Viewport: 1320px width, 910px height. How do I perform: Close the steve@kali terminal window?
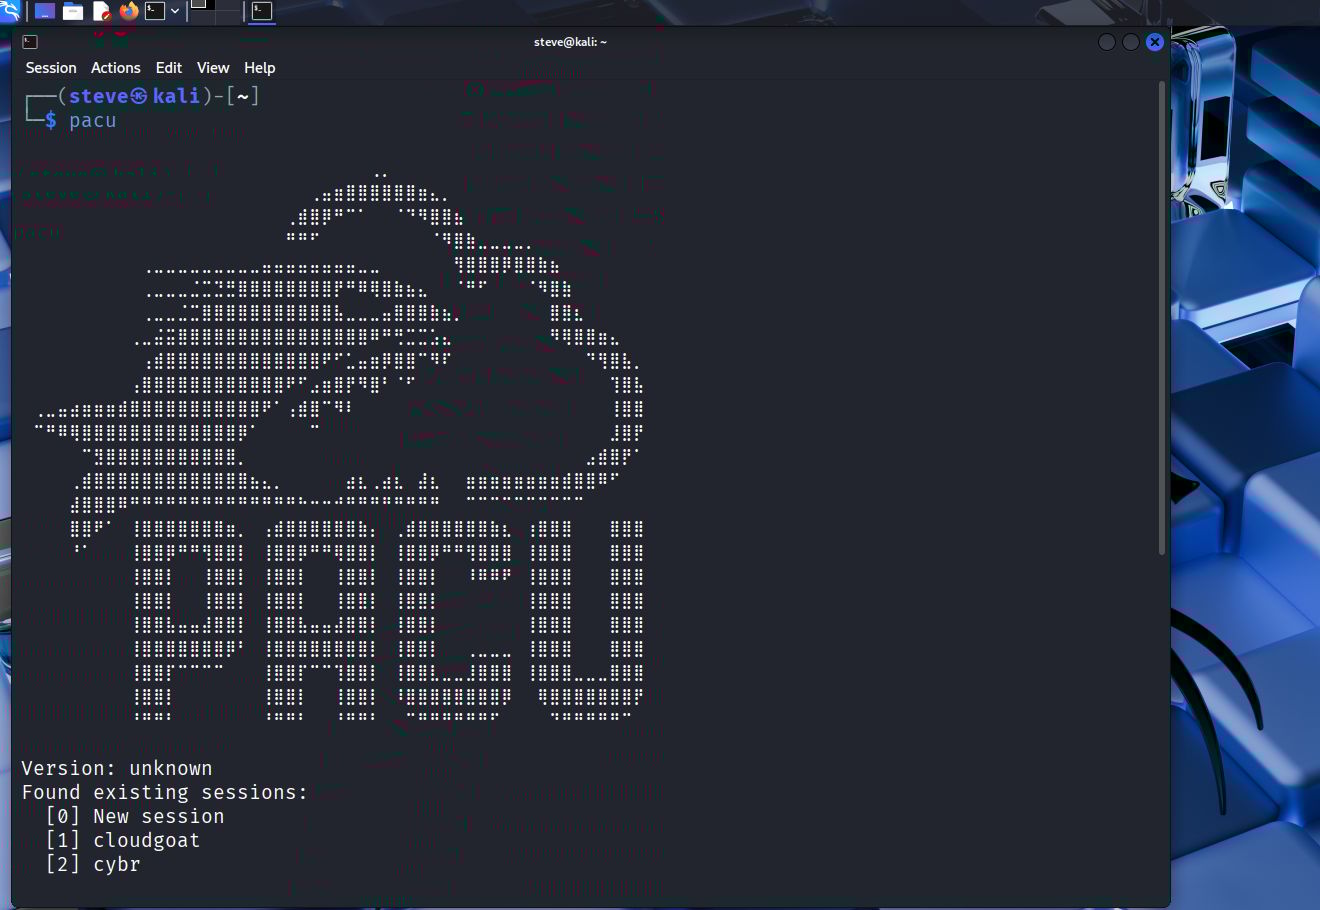(x=1155, y=42)
